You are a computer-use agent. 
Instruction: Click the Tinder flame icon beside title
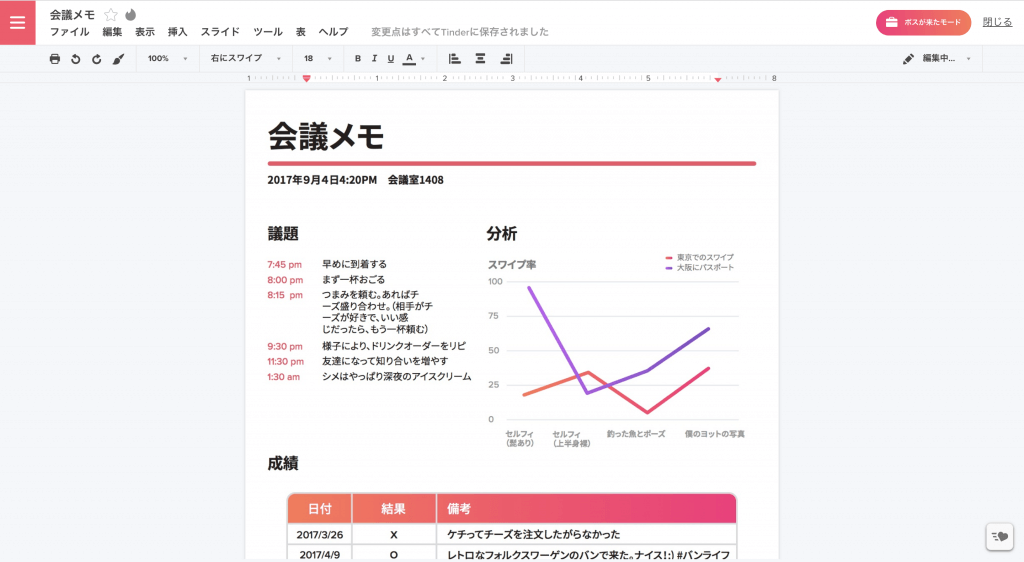tap(130, 15)
